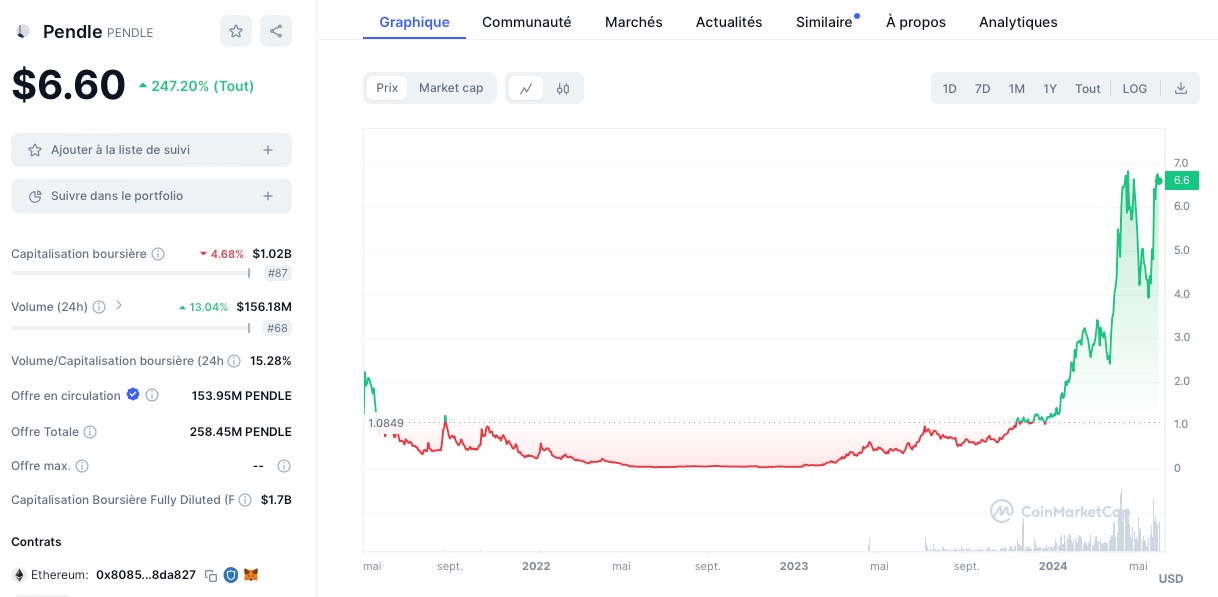Click Ajouter à la liste de suivi
The height and width of the screenshot is (597, 1218).
click(x=151, y=150)
